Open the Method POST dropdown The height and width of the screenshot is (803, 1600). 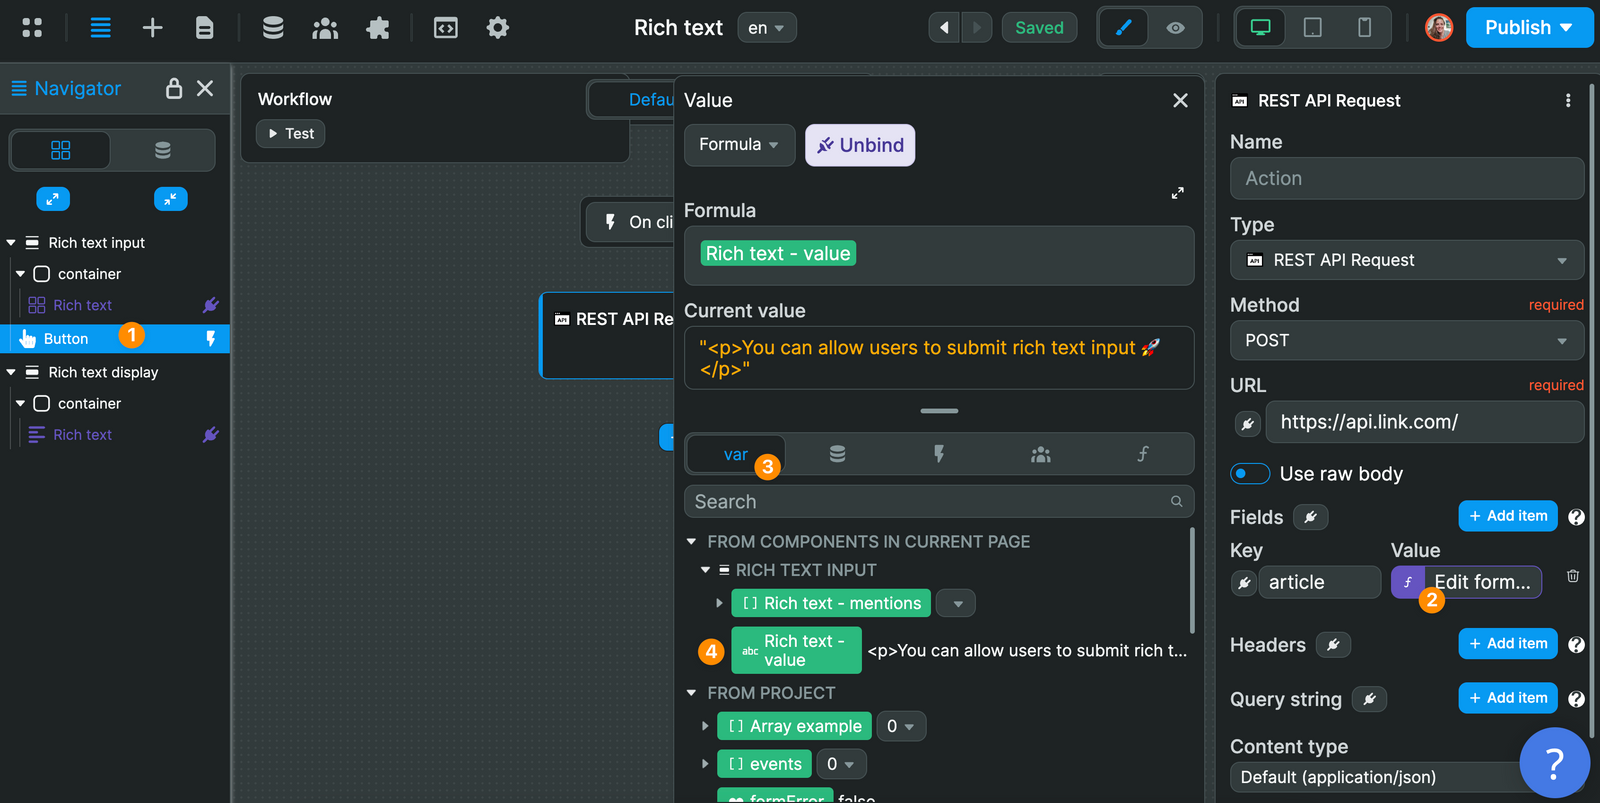(1406, 341)
